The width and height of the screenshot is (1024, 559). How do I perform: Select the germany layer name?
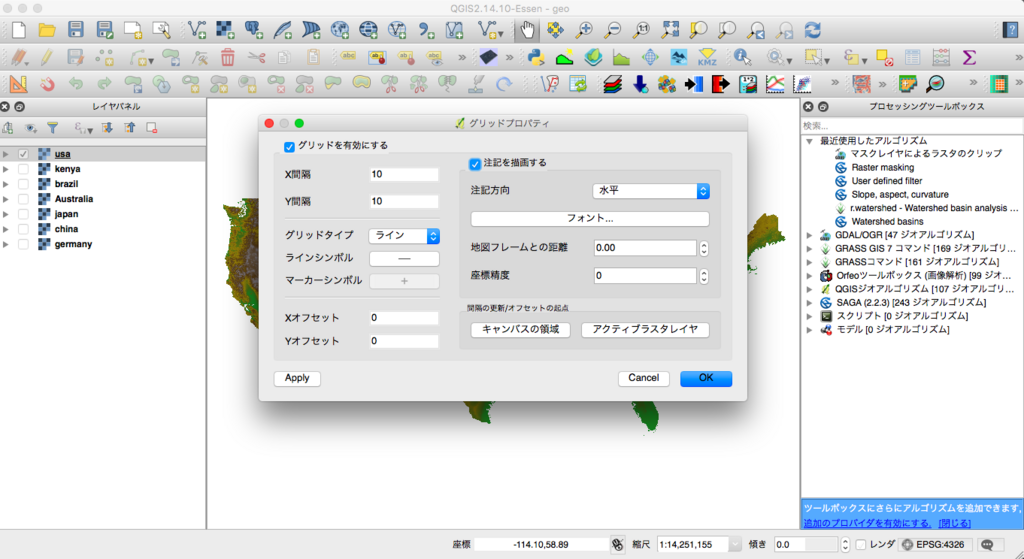[x=73, y=244]
